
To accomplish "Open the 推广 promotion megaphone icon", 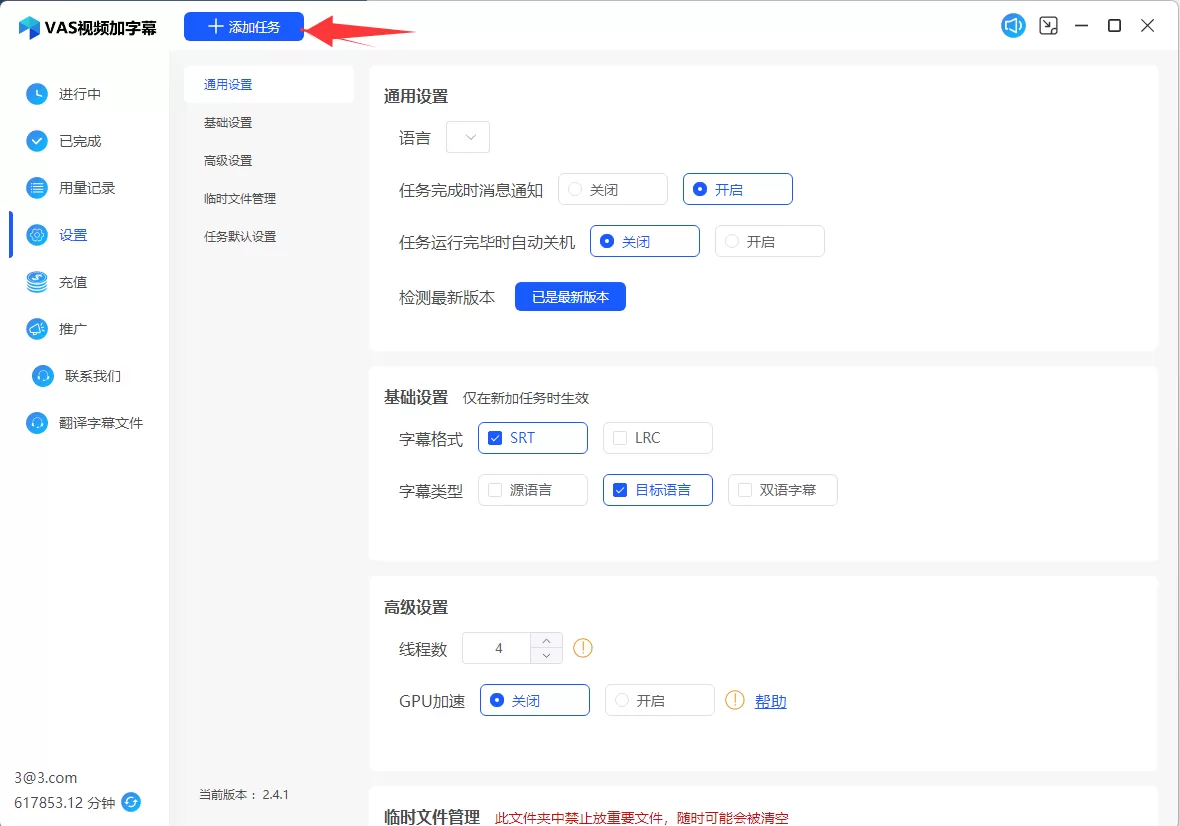I will pos(37,329).
